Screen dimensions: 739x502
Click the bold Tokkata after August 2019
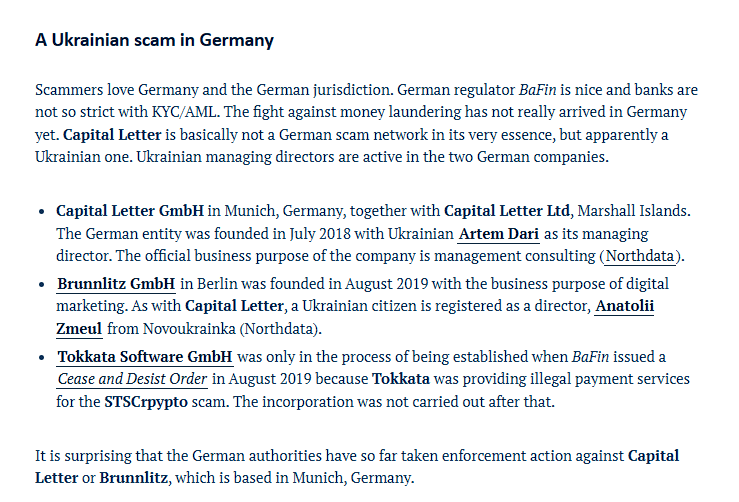(401, 379)
